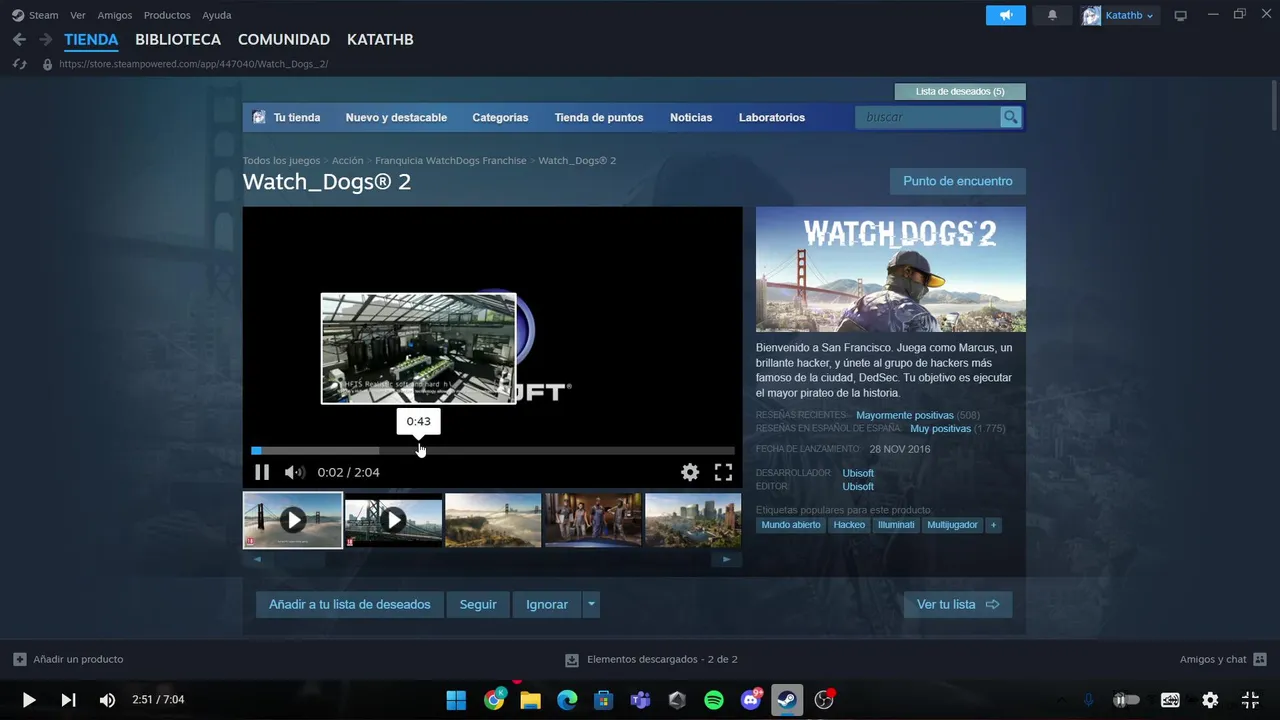Open Tienda de puntos
Screen dimensions: 1280x720
[599, 117]
